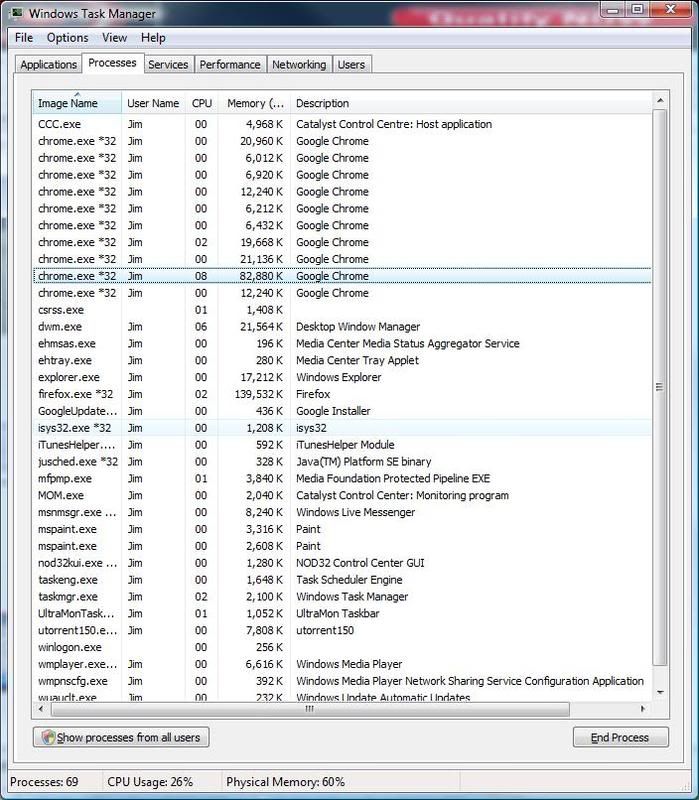The image size is (699, 800).
Task: Select the UltraMonTask process row
Action: pos(342,613)
